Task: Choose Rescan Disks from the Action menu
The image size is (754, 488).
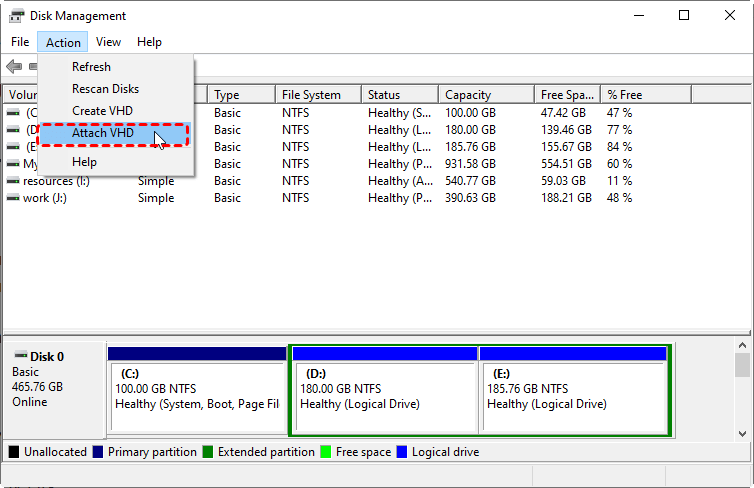Action: point(115,89)
